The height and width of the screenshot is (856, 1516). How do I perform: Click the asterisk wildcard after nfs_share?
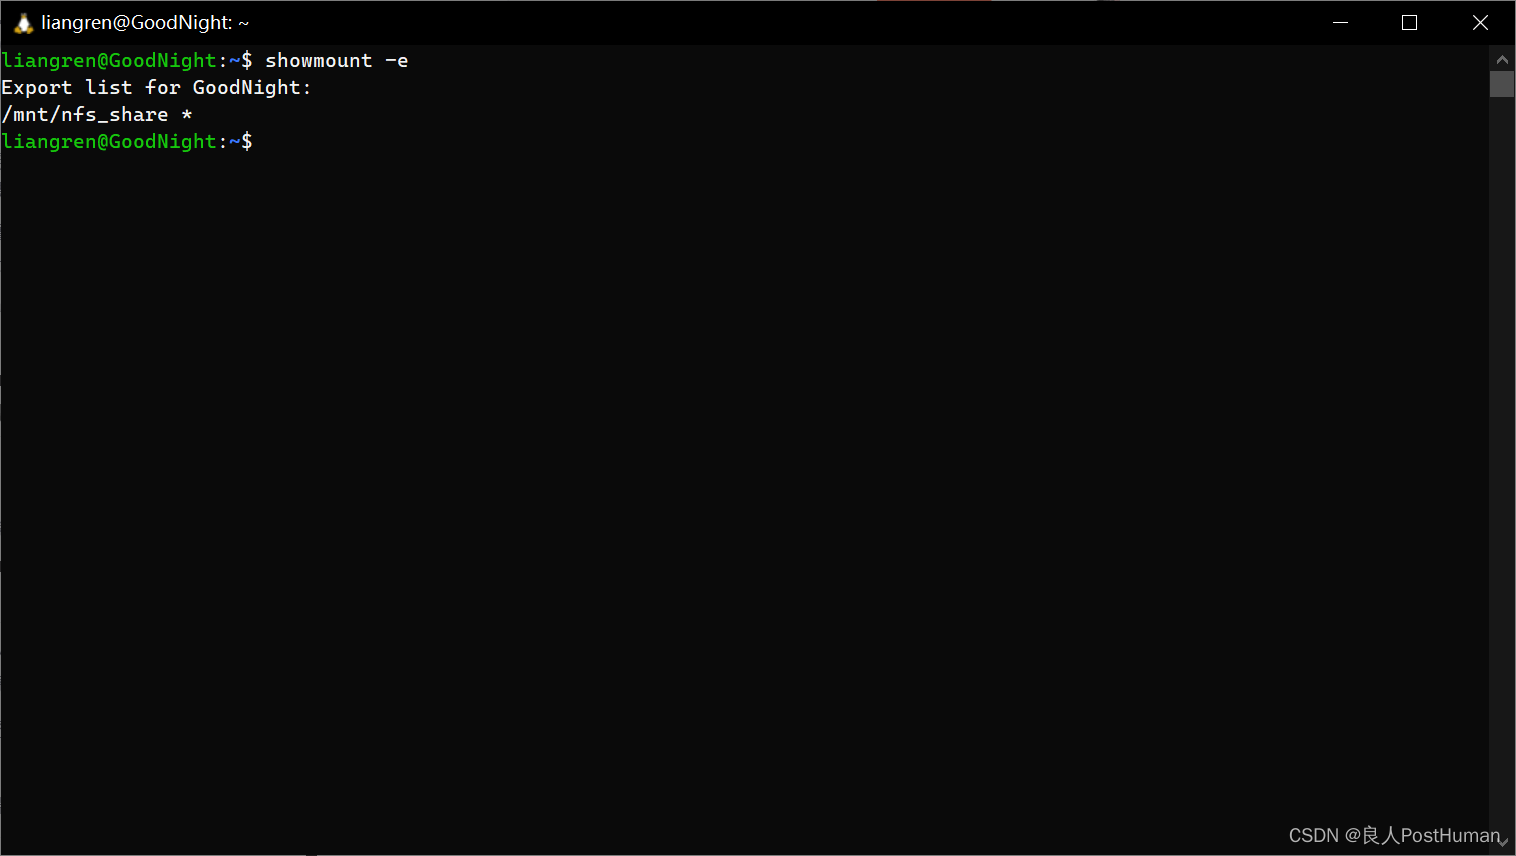[x=187, y=114]
